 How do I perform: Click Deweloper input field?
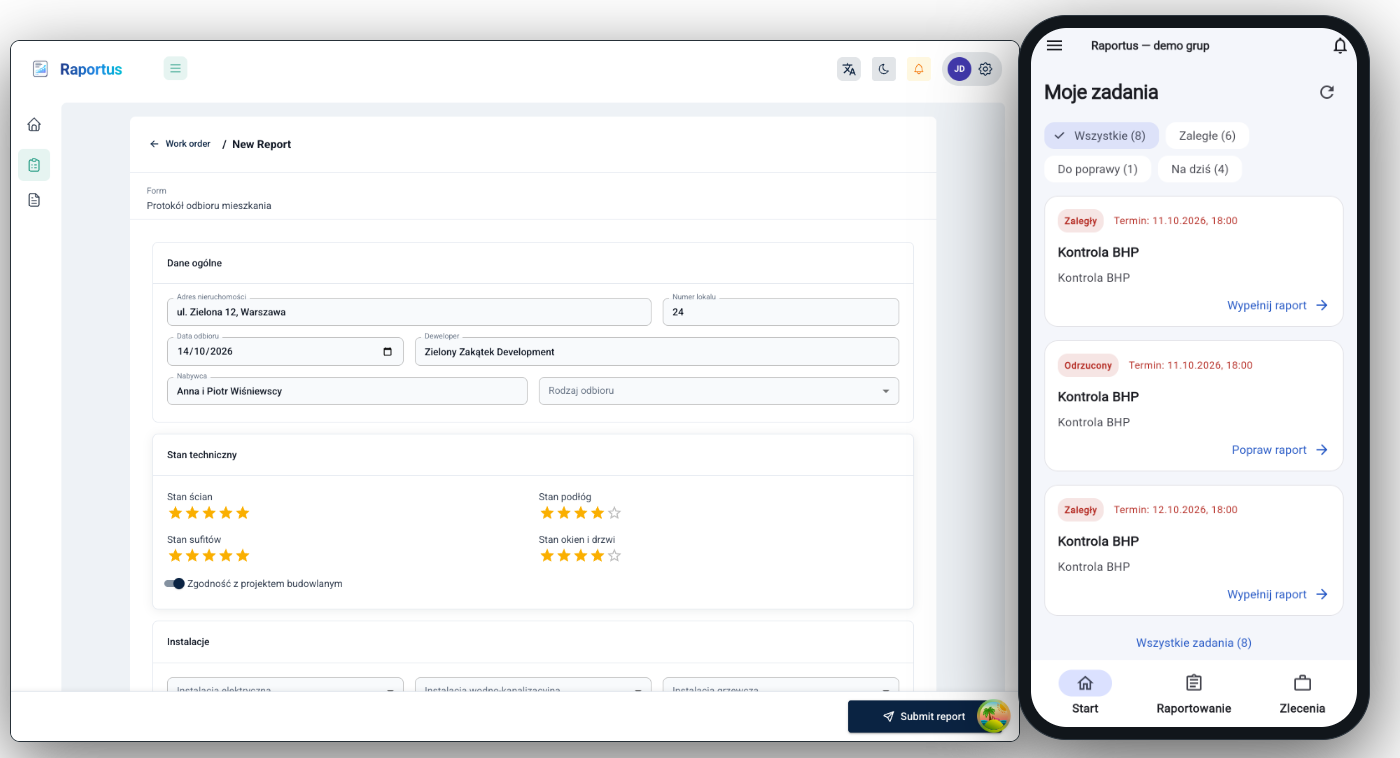[657, 352]
